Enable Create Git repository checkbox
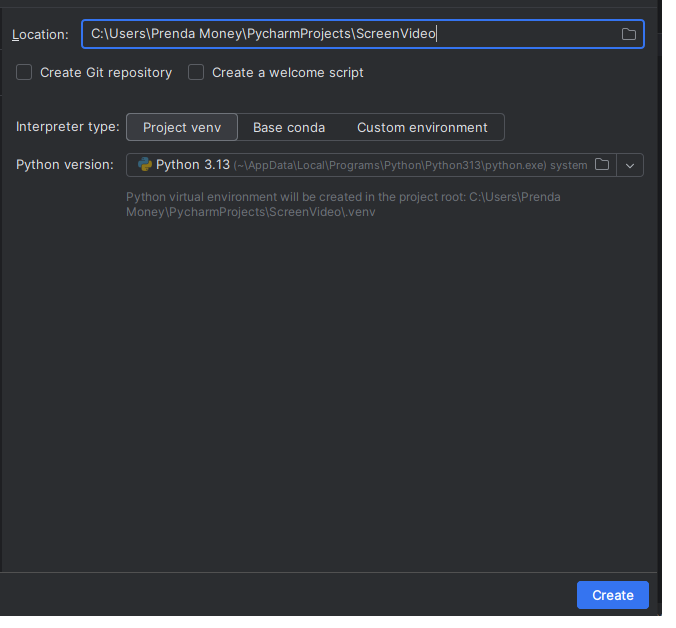This screenshot has height=628, width=676. (24, 72)
